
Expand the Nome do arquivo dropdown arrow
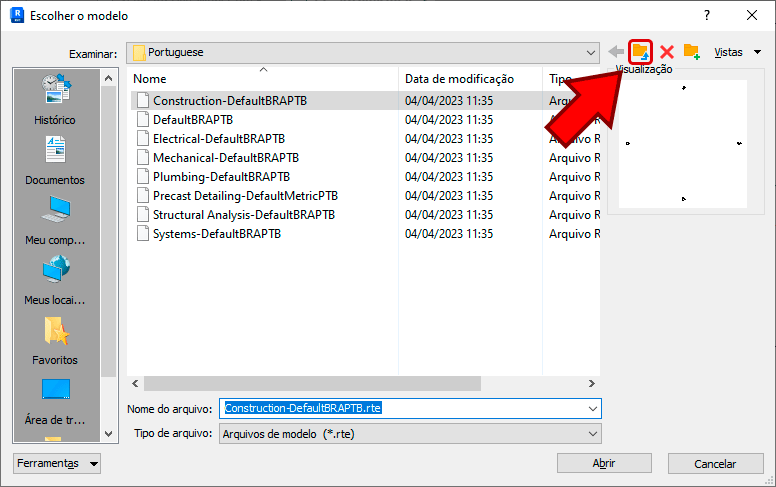592,409
